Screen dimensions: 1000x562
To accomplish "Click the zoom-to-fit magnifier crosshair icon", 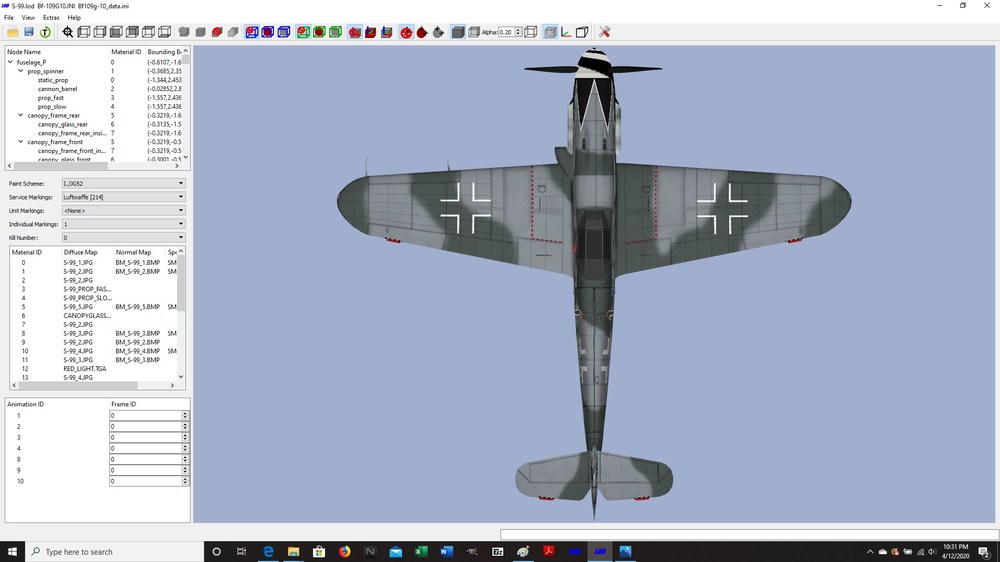I will [x=68, y=32].
